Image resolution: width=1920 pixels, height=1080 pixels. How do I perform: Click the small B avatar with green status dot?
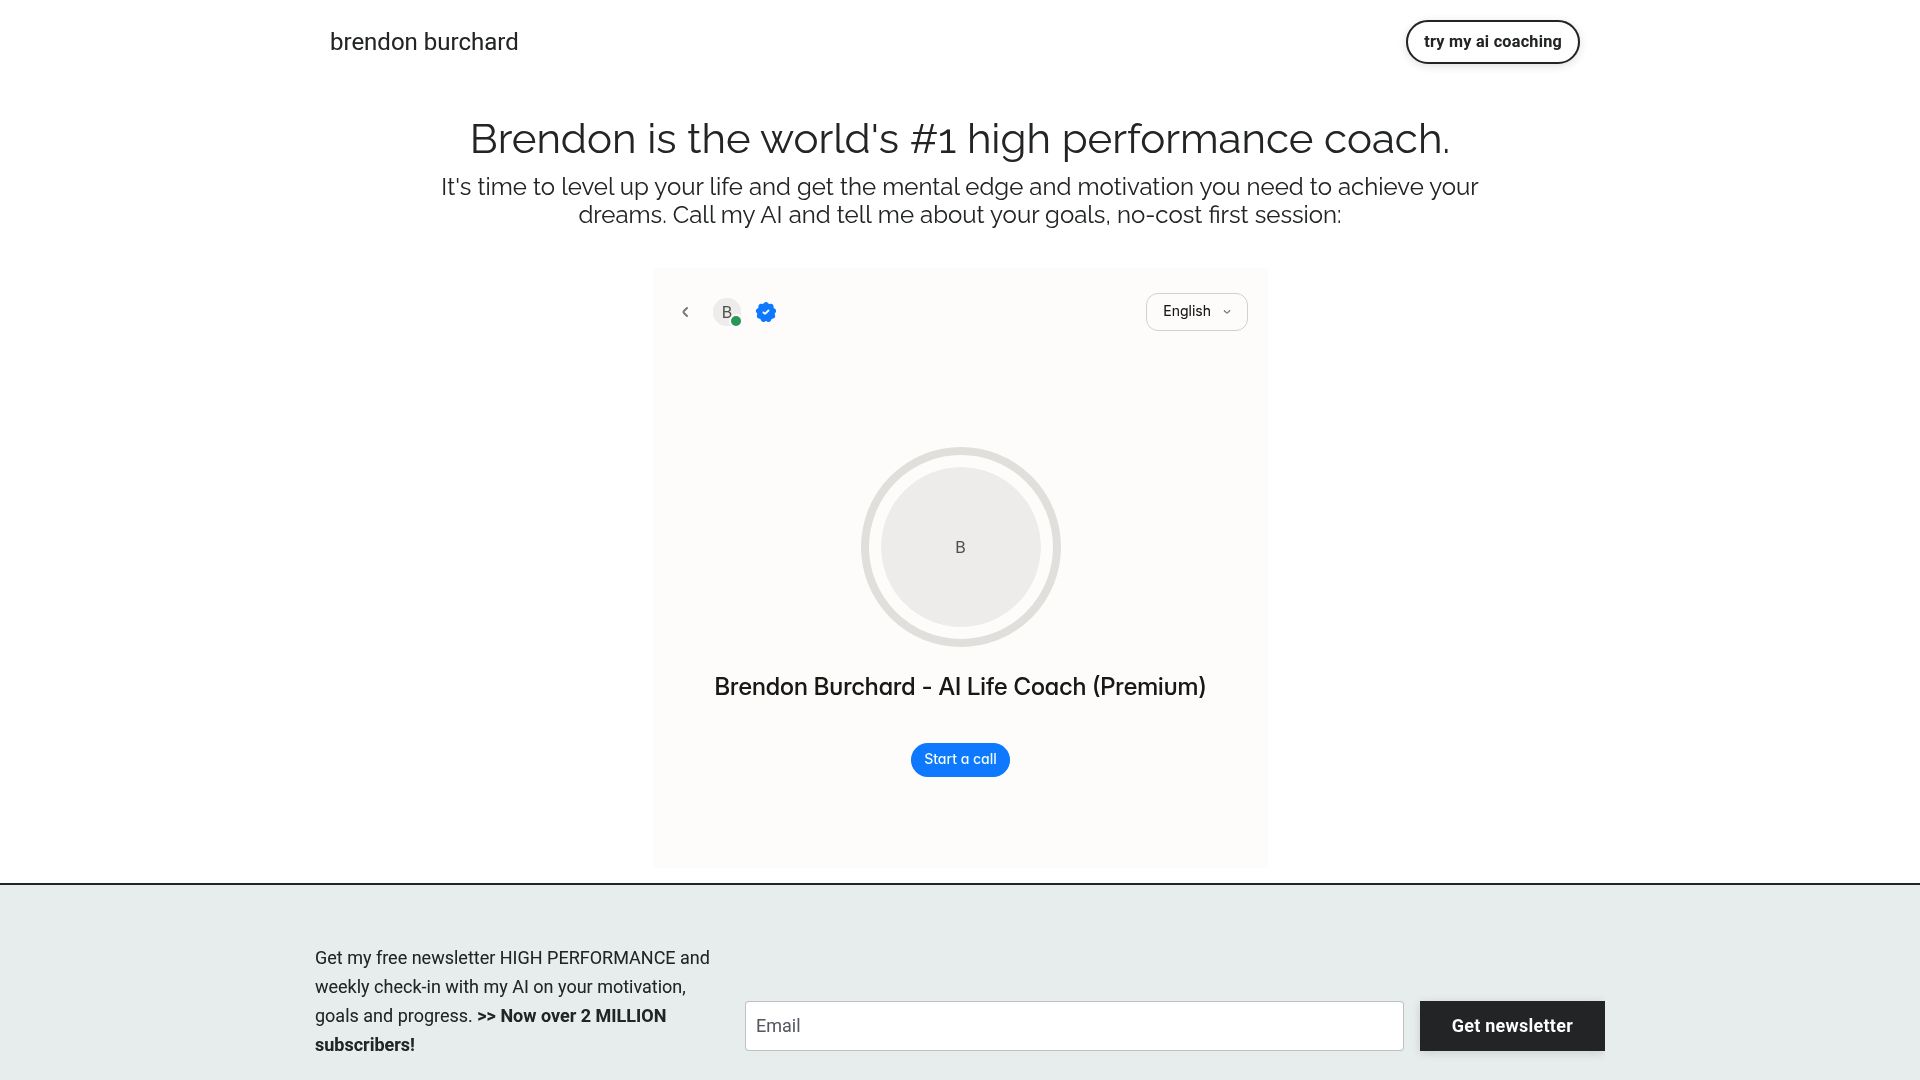pos(727,312)
